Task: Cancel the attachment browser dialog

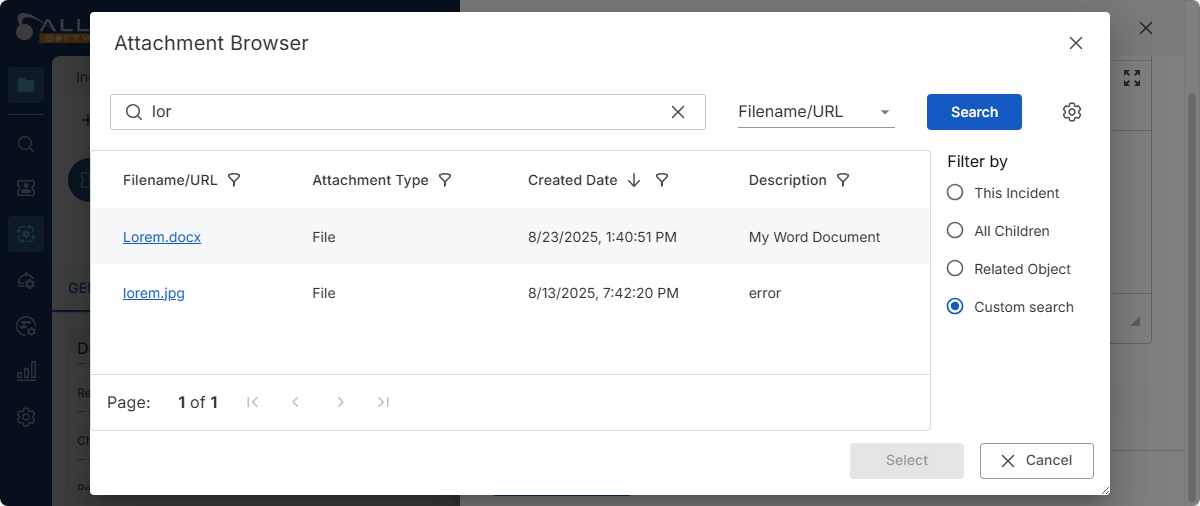Action: pos(1036,461)
